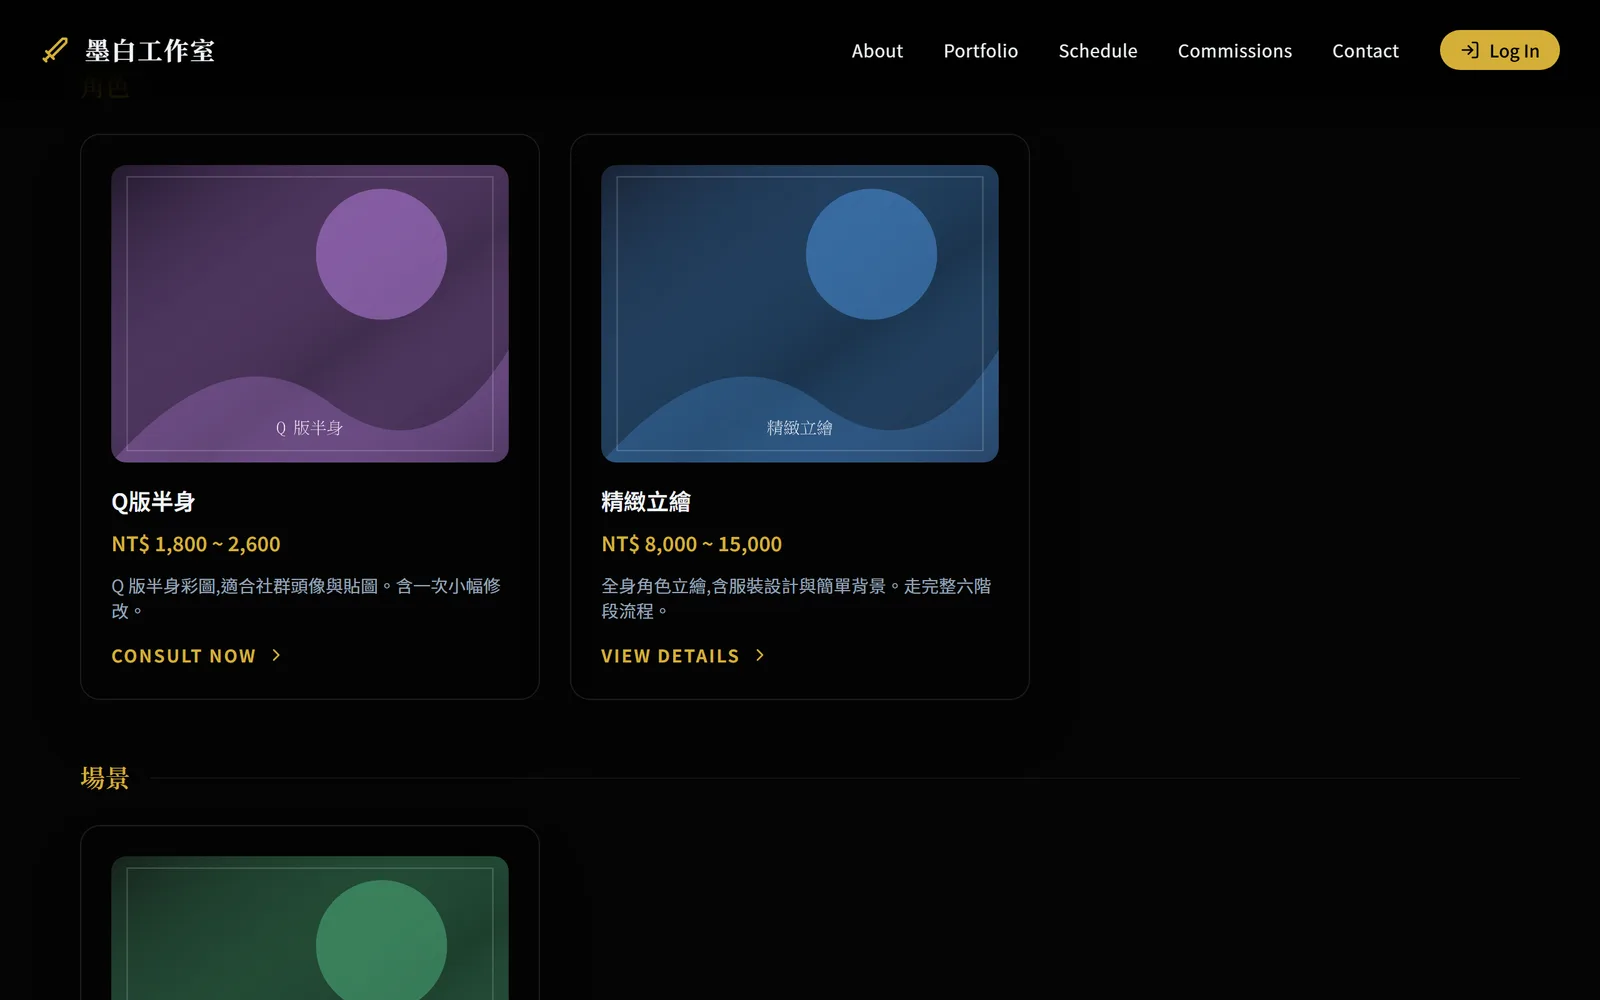
Task: Click the 場景 section heading
Action: point(105,778)
